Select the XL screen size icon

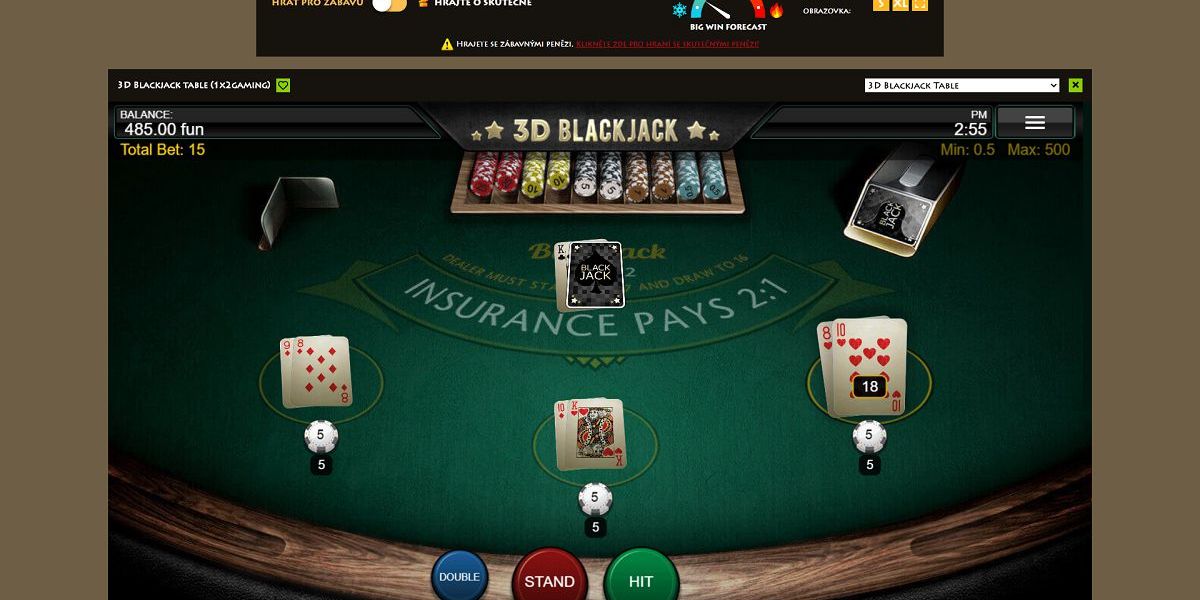click(x=900, y=5)
